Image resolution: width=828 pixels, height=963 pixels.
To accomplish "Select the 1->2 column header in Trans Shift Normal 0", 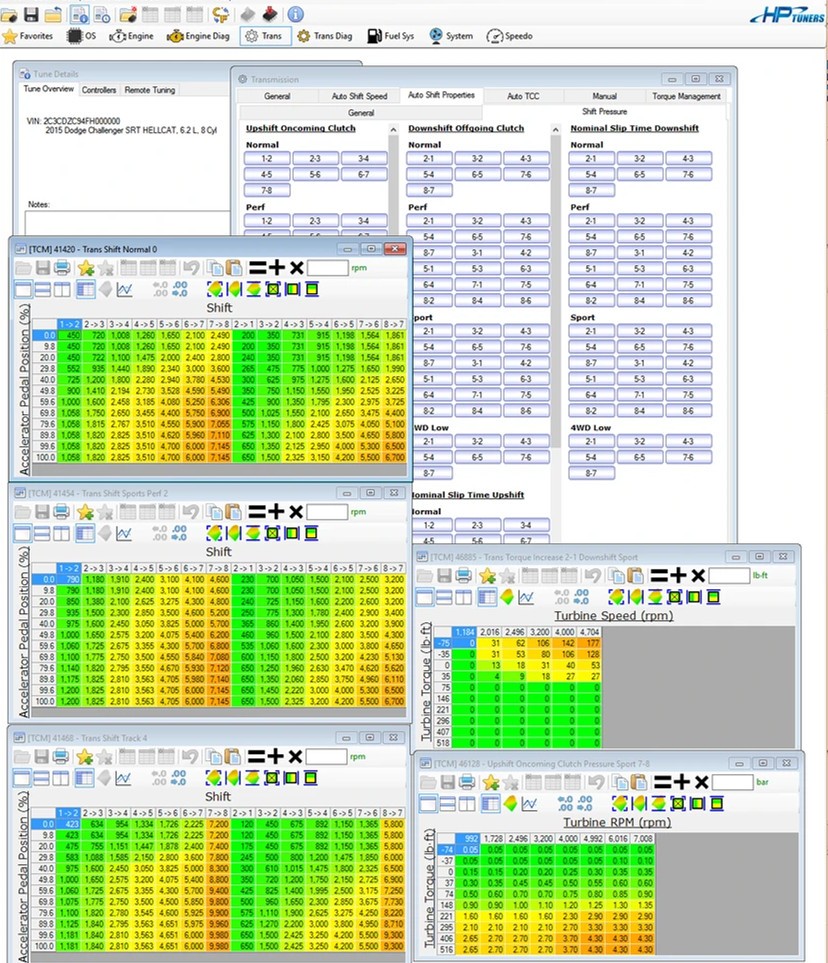I will [69, 324].
